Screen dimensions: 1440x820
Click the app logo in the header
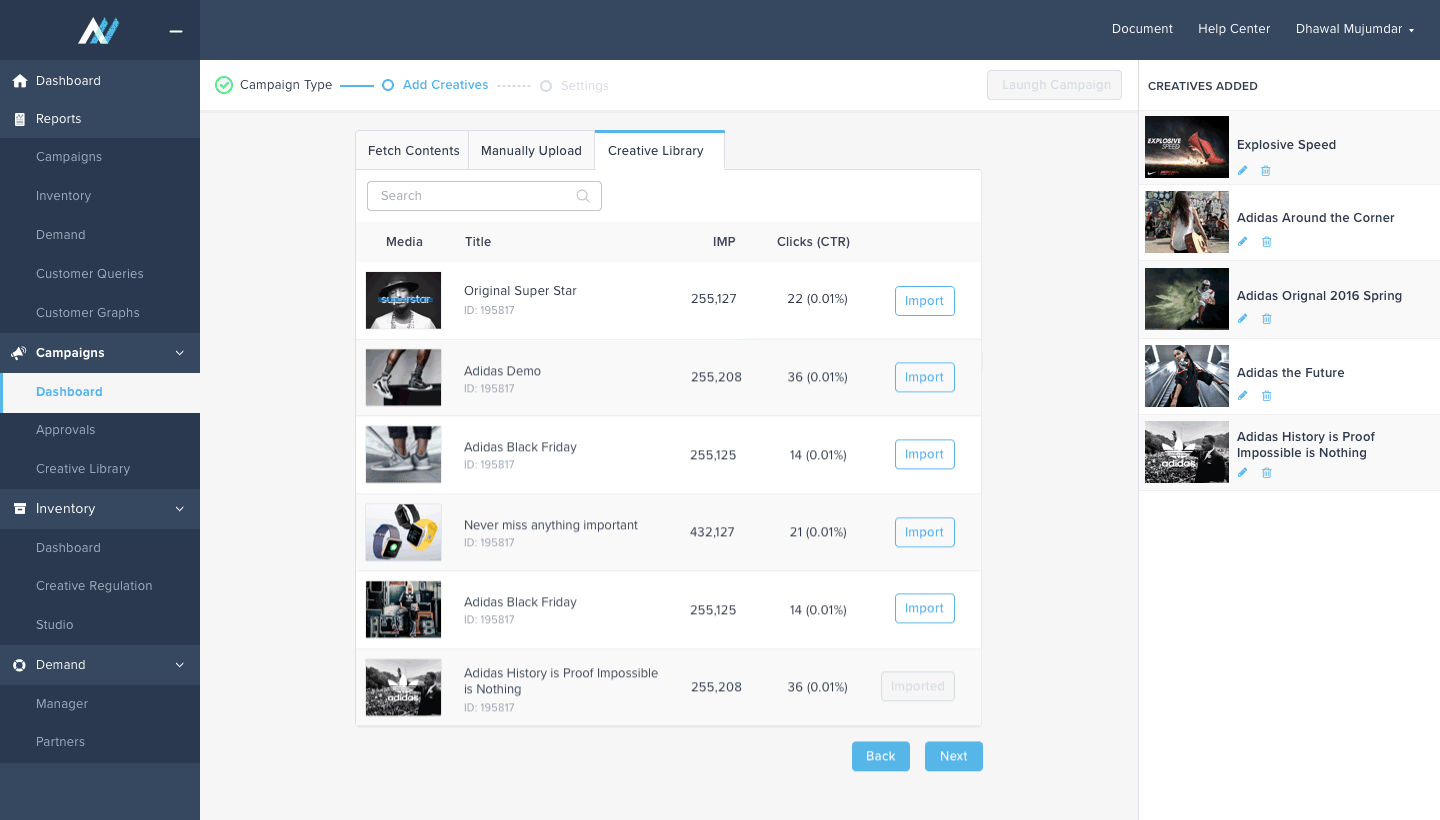[99, 31]
